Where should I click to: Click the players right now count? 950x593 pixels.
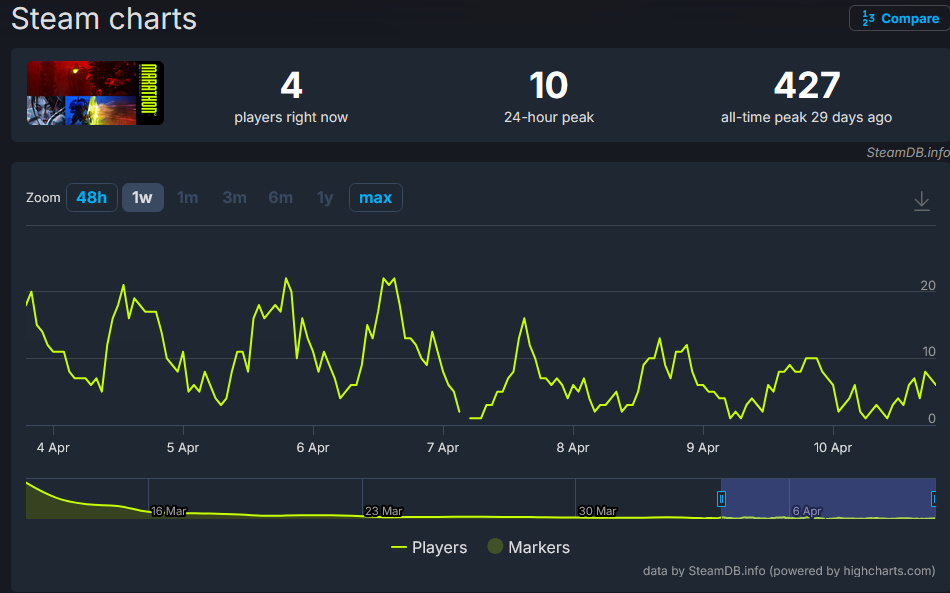point(291,85)
